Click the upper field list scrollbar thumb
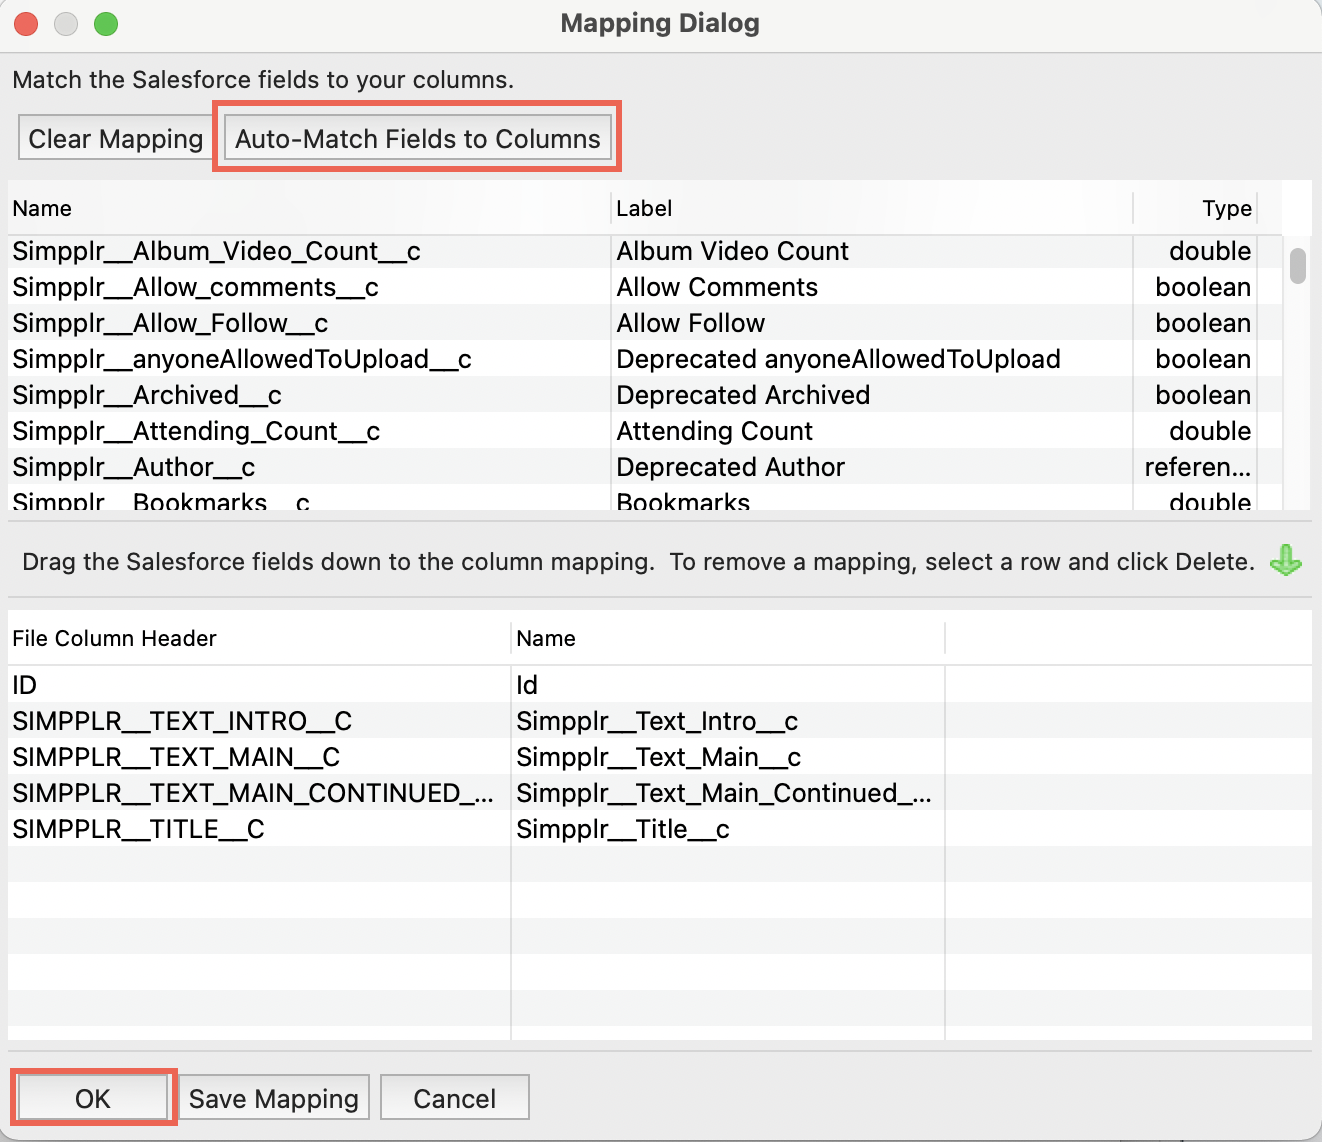Screen dimensions: 1322x1142 [1298, 266]
